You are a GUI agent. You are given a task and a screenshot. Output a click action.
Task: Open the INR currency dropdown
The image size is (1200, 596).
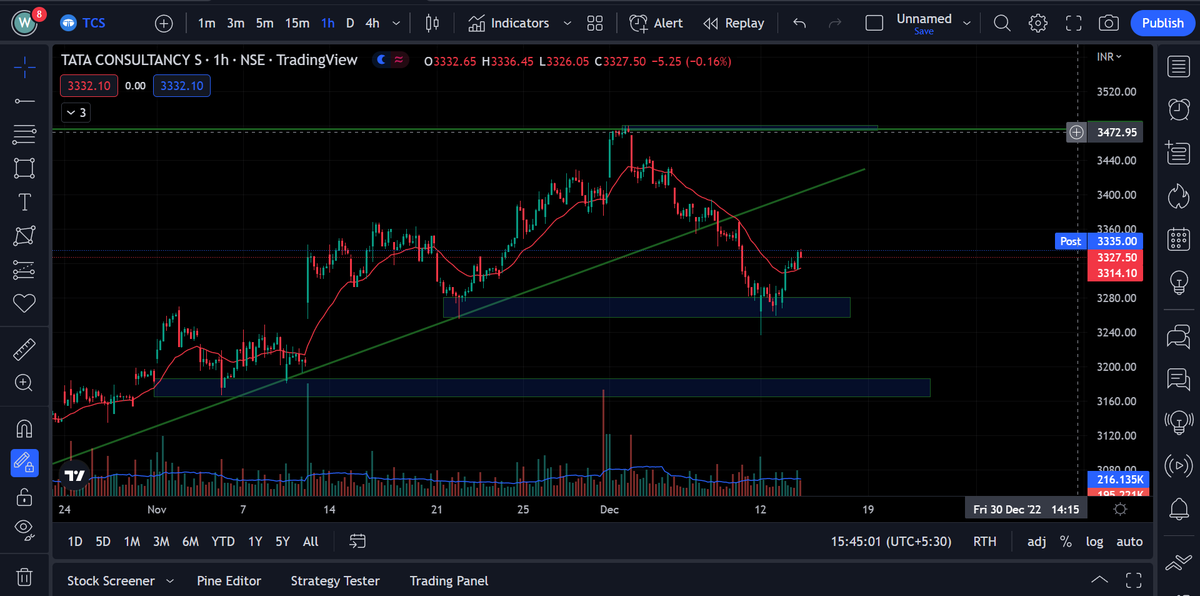tap(1109, 57)
